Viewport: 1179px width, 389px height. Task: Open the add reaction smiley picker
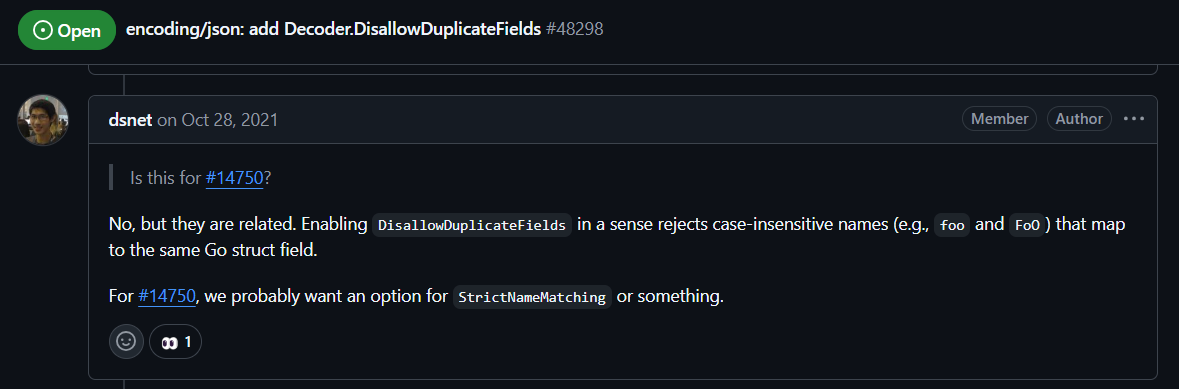[x=126, y=342]
